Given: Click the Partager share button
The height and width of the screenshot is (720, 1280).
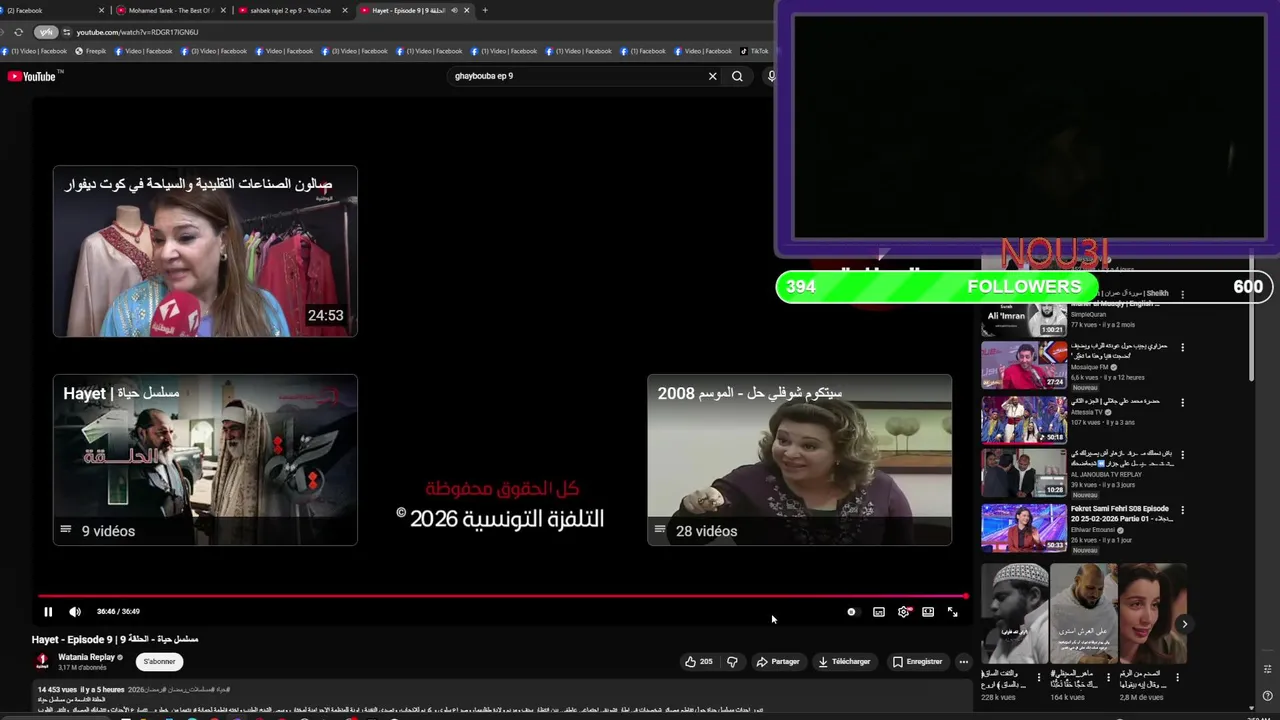Looking at the screenshot, I should (778, 662).
